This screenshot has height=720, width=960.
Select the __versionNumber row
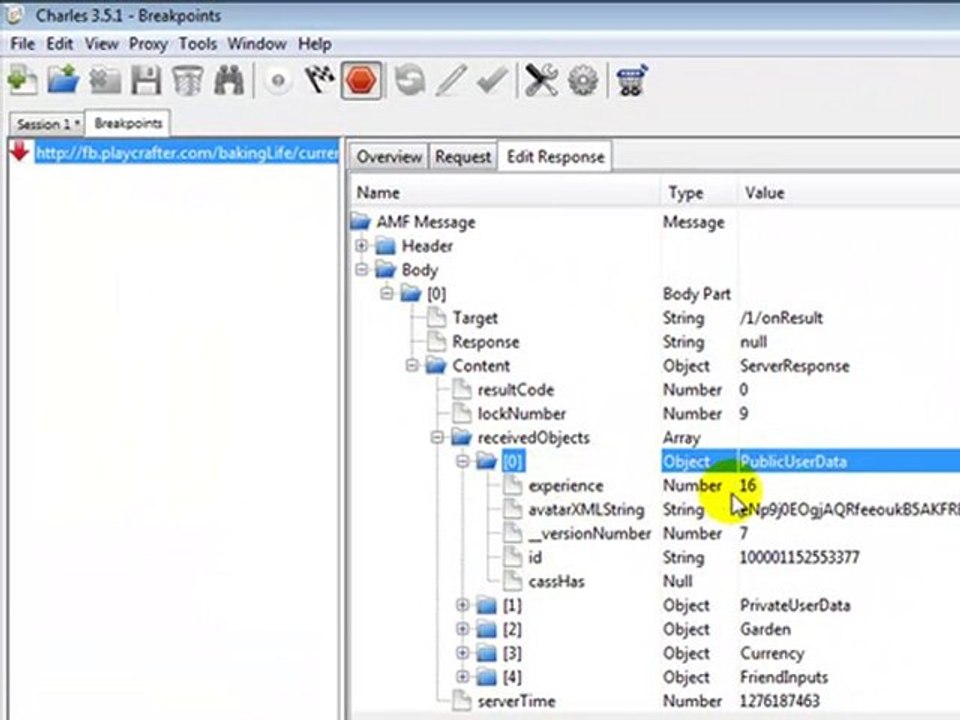click(x=655, y=533)
